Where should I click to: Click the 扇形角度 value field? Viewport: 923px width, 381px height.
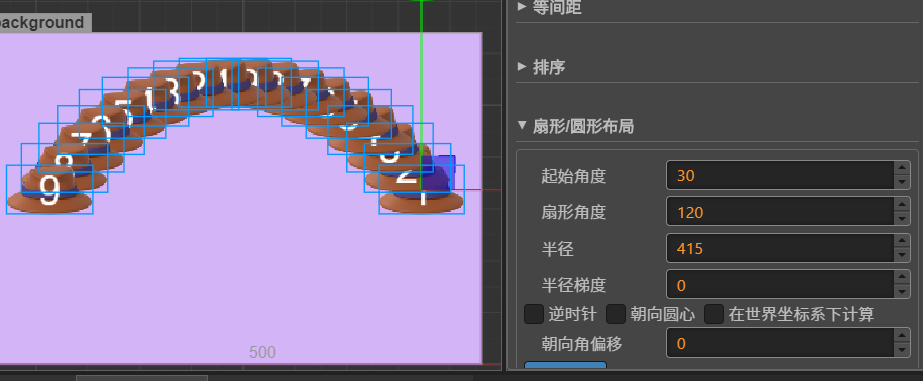point(781,212)
